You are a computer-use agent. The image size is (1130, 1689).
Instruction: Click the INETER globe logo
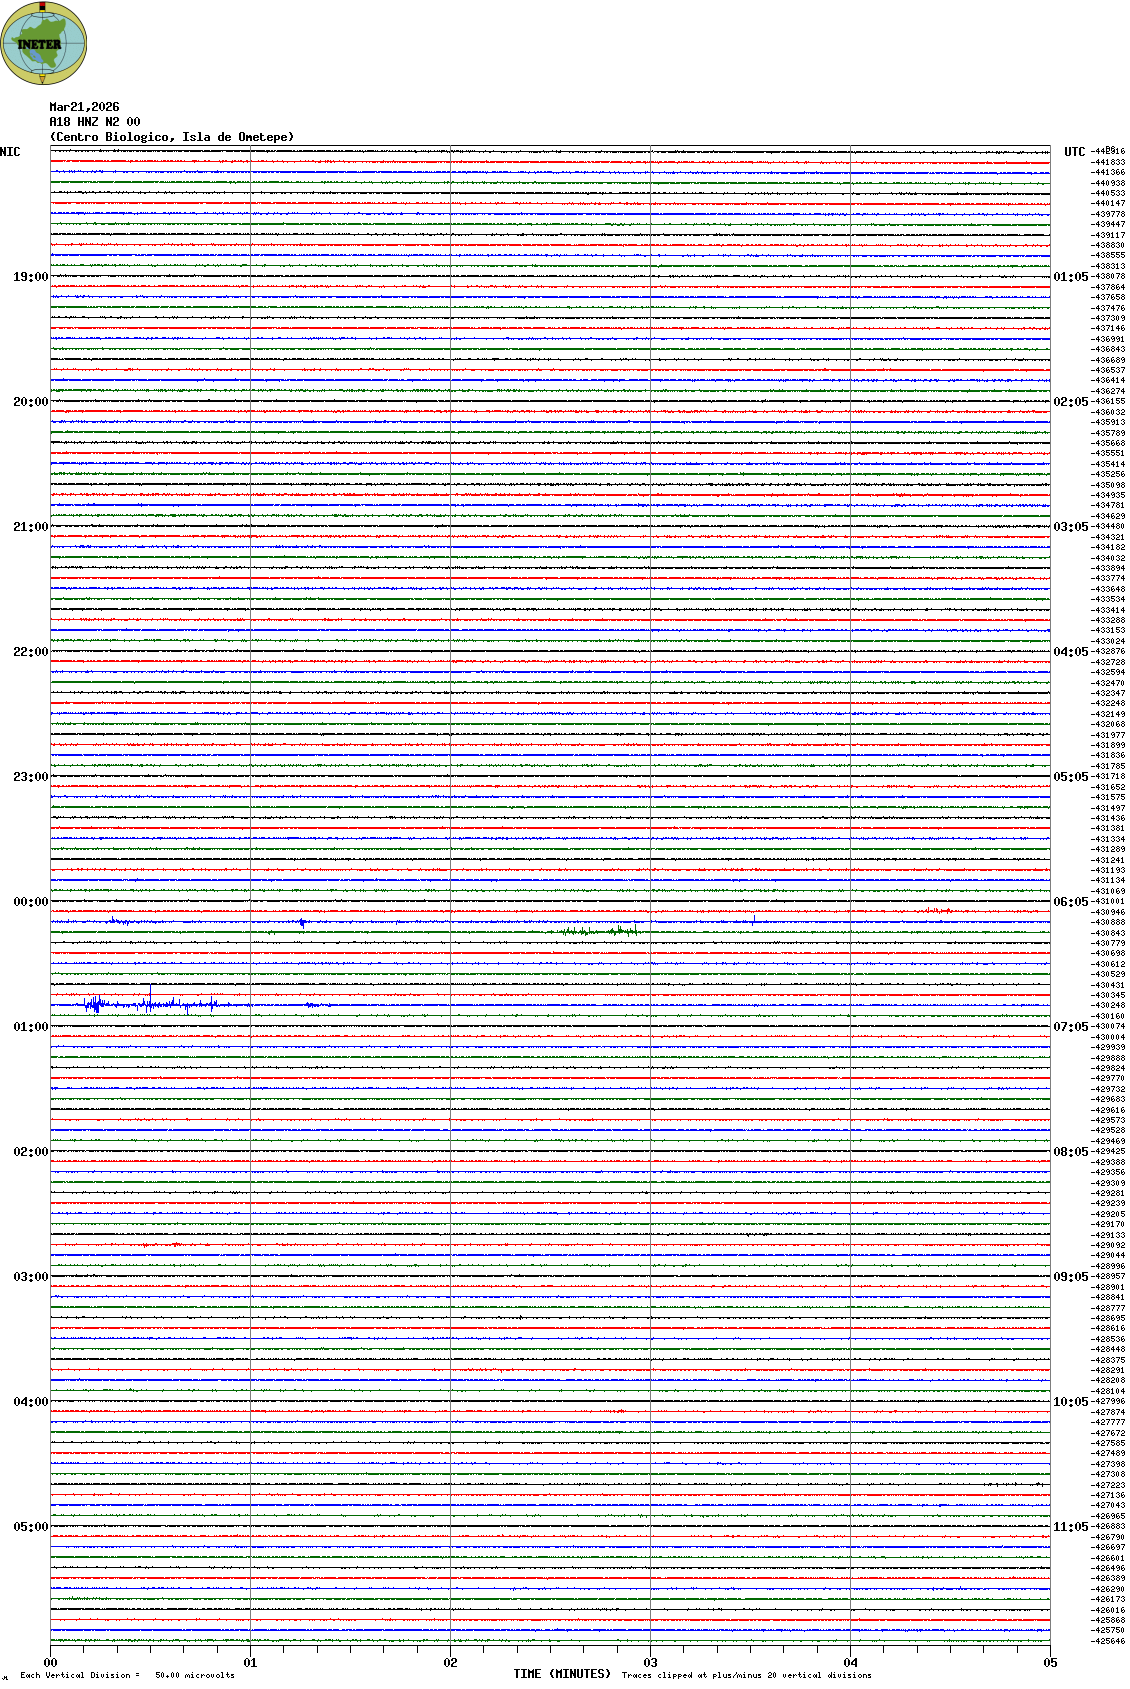pyautogui.click(x=44, y=43)
